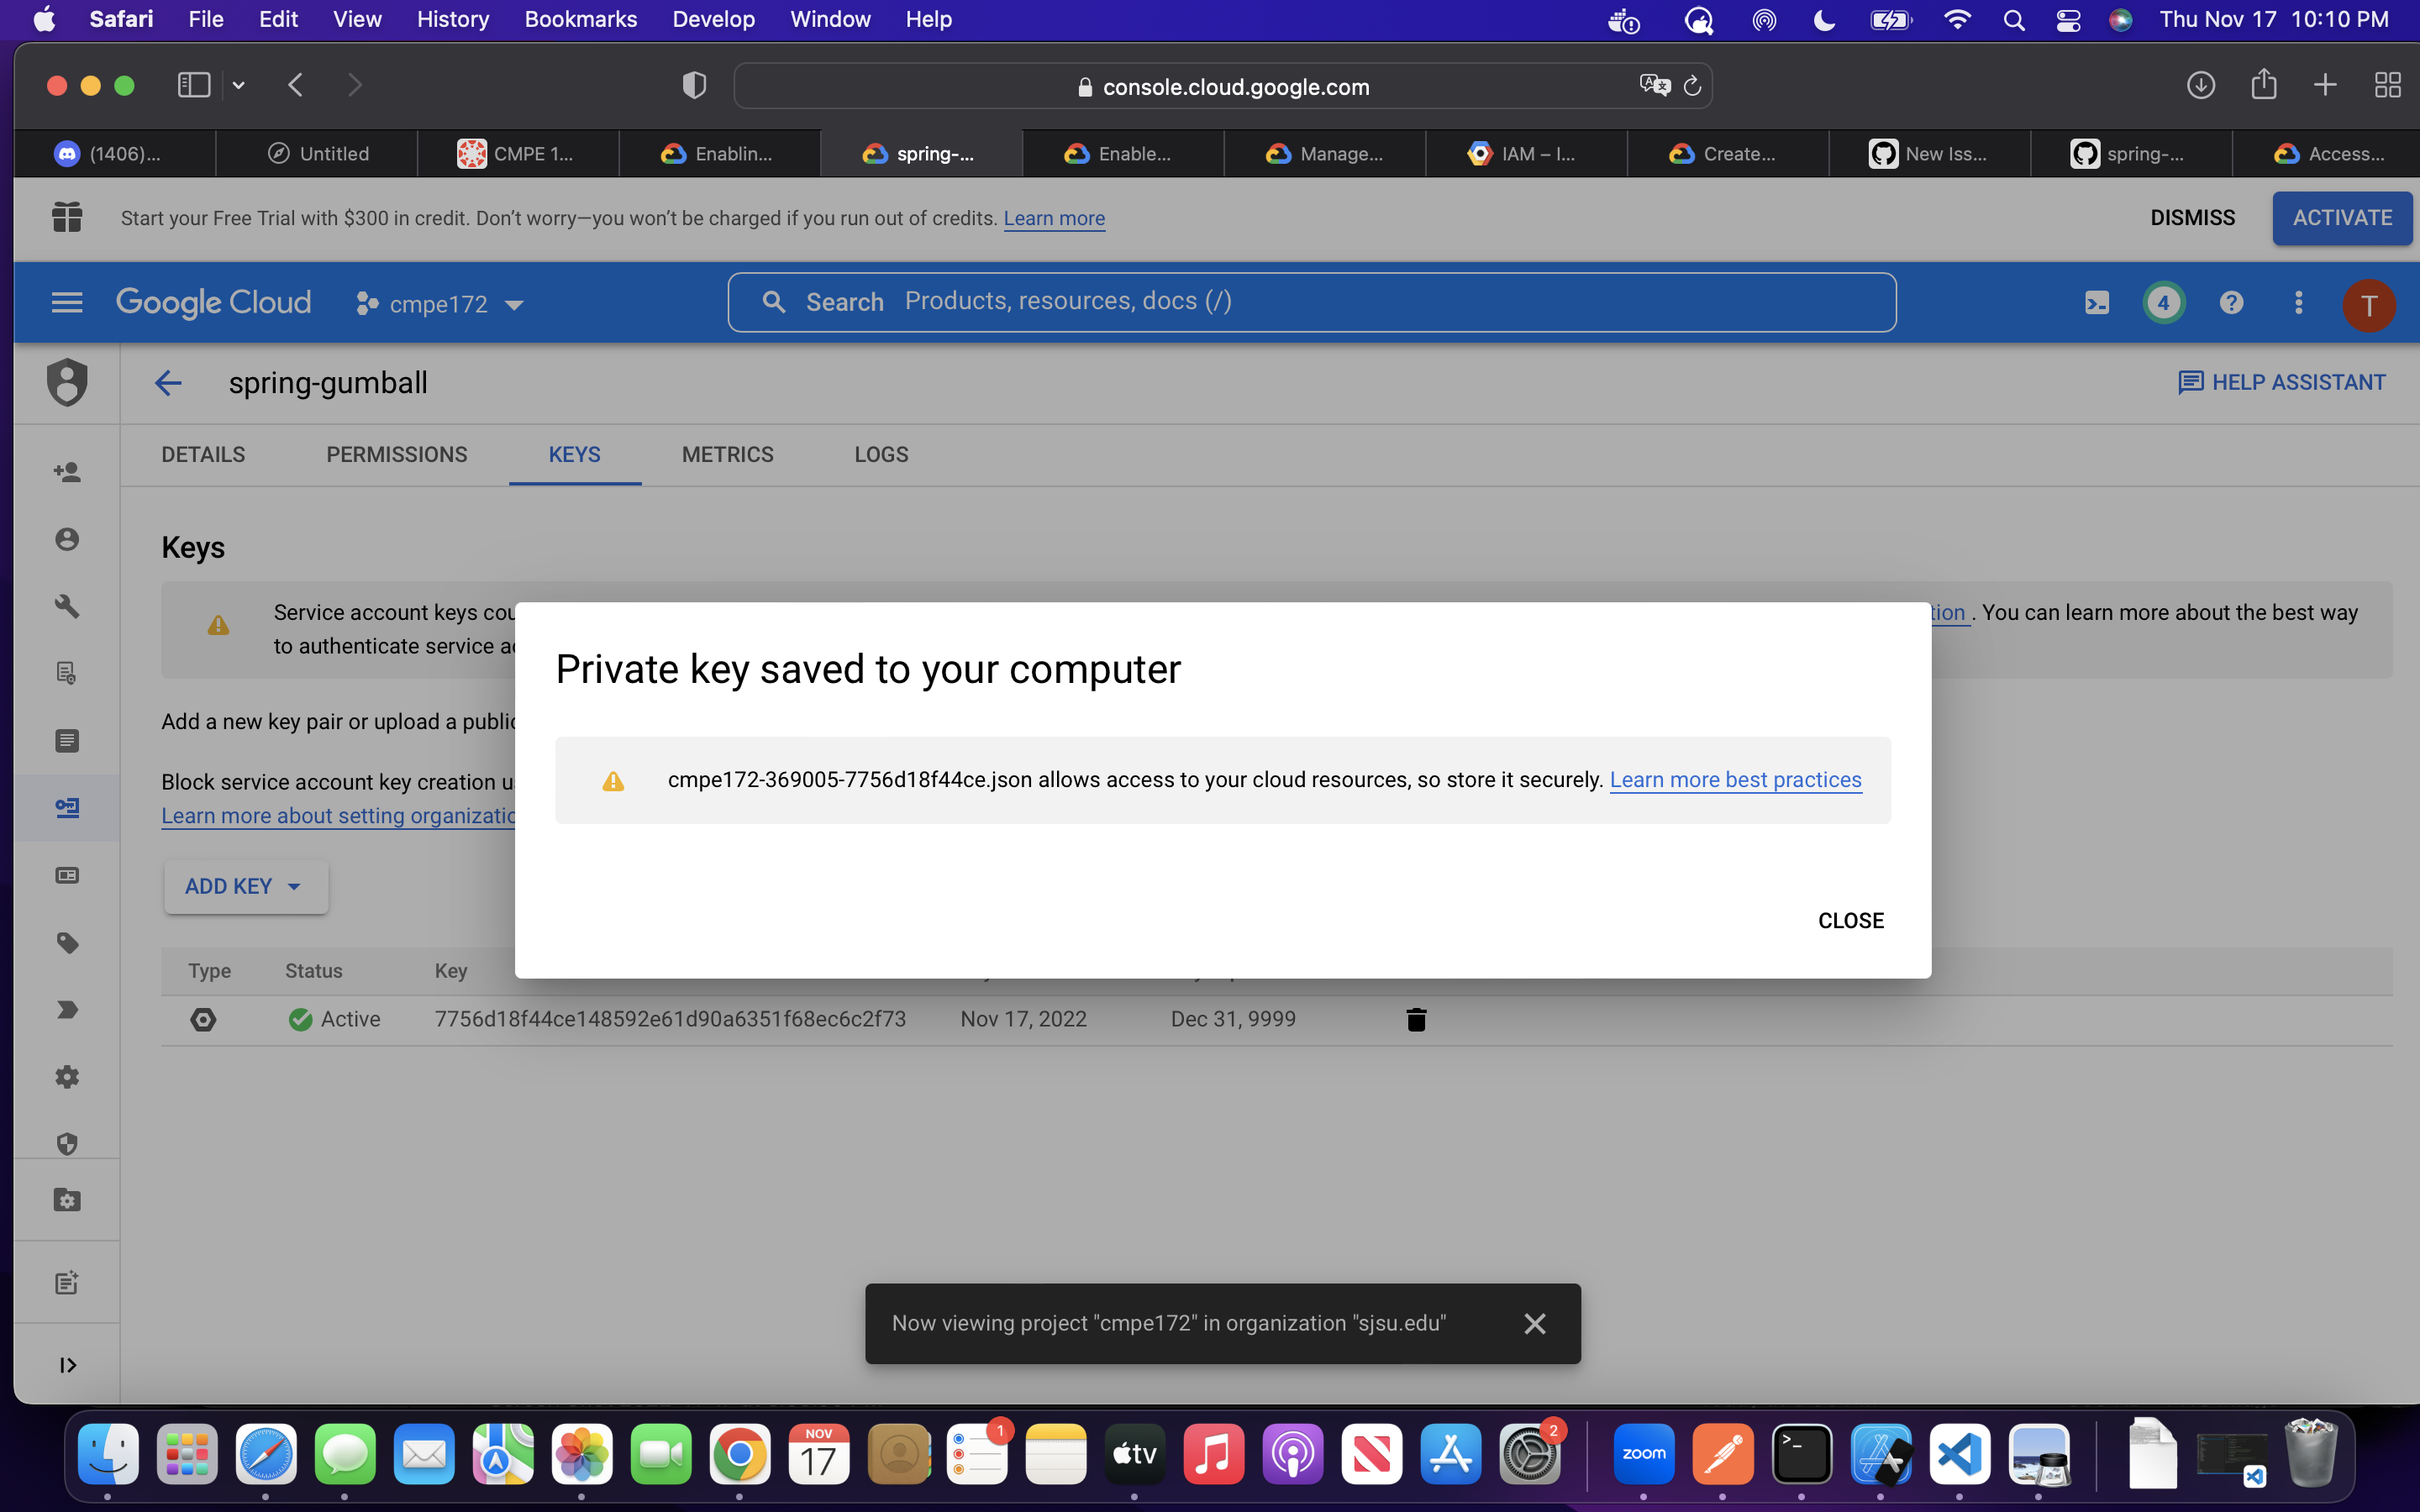Open the ADD KEY dropdown

tap(245, 887)
